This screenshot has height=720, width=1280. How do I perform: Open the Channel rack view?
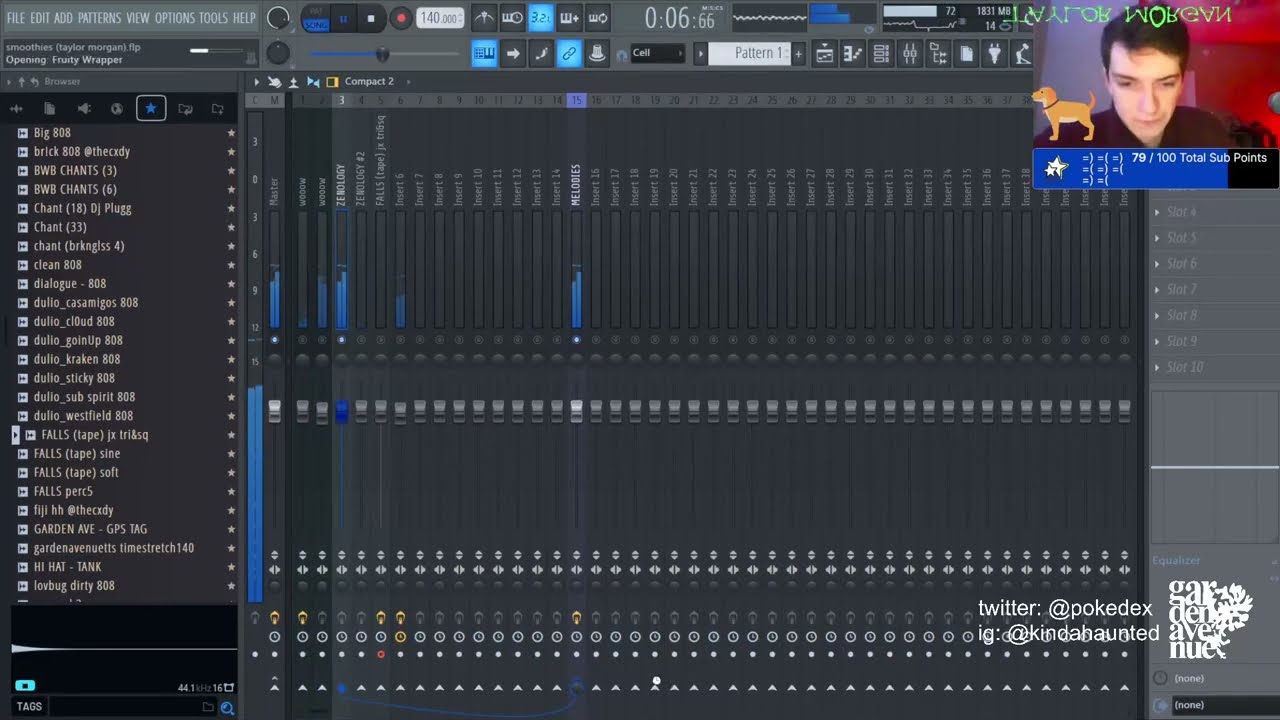881,54
